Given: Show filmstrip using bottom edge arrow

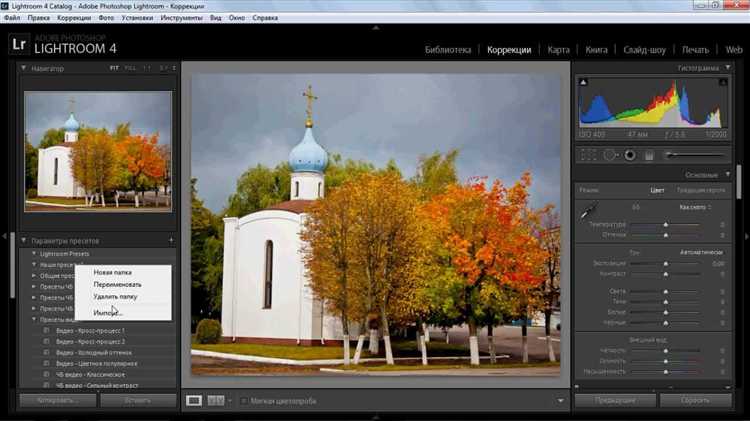Looking at the screenshot, I should pos(375,418).
